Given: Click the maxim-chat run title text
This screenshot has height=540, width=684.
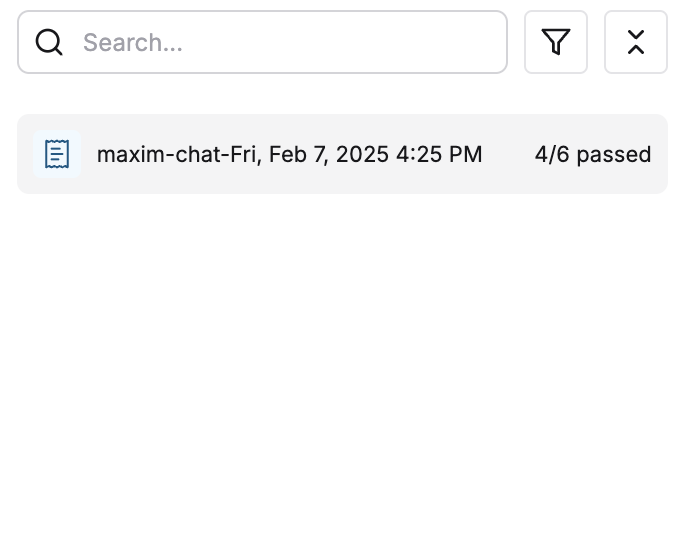Looking at the screenshot, I should (289, 154).
